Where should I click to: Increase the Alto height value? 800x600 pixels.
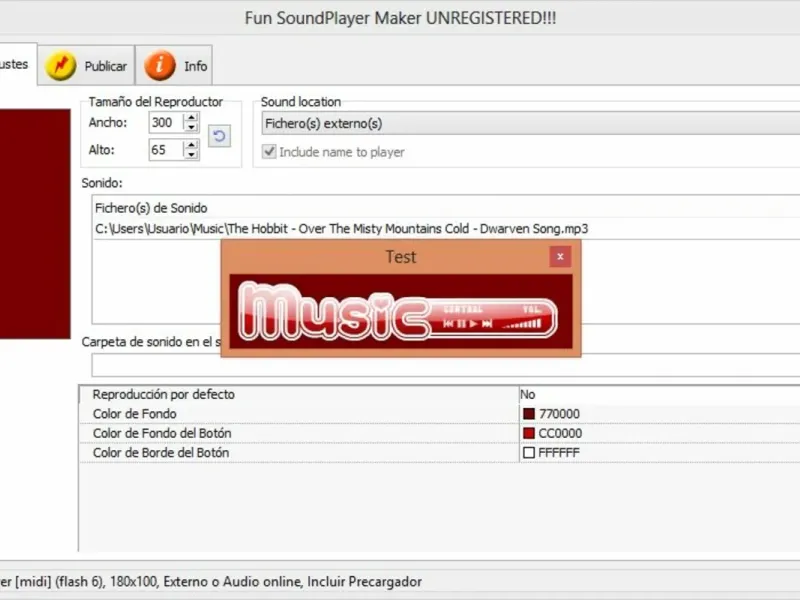[191, 145]
